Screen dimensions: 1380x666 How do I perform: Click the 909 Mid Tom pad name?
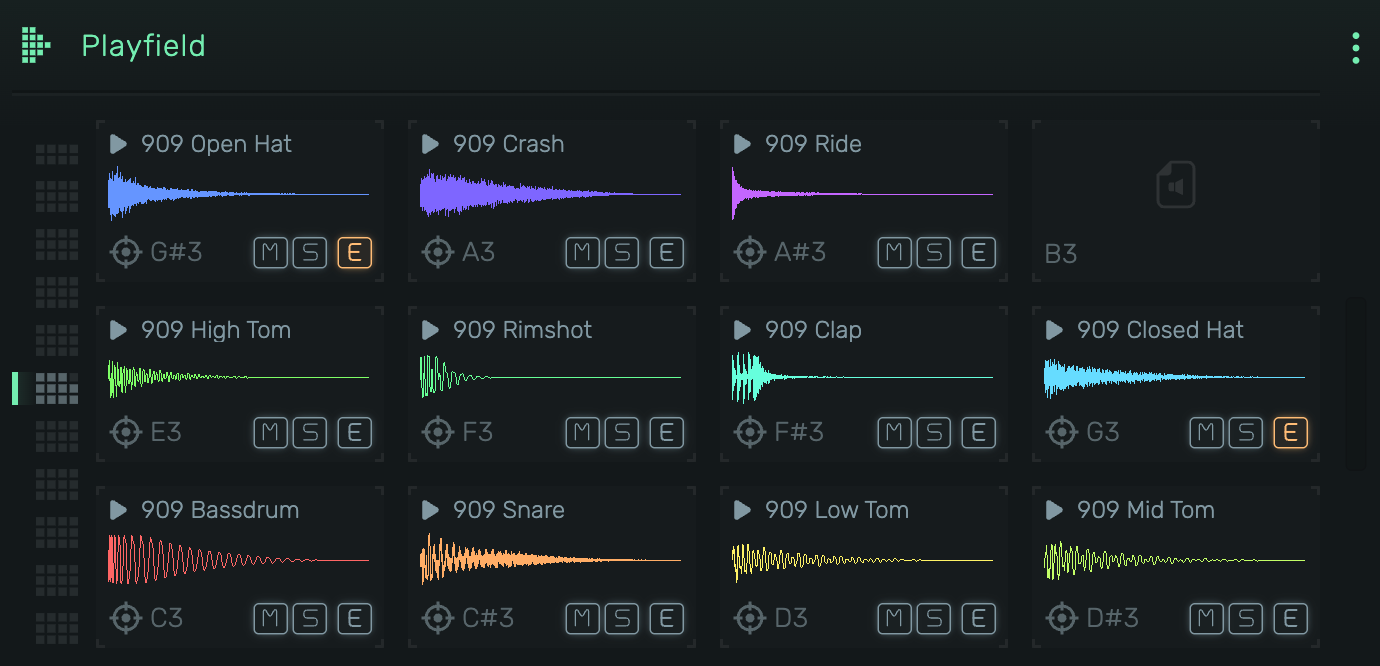click(1146, 510)
